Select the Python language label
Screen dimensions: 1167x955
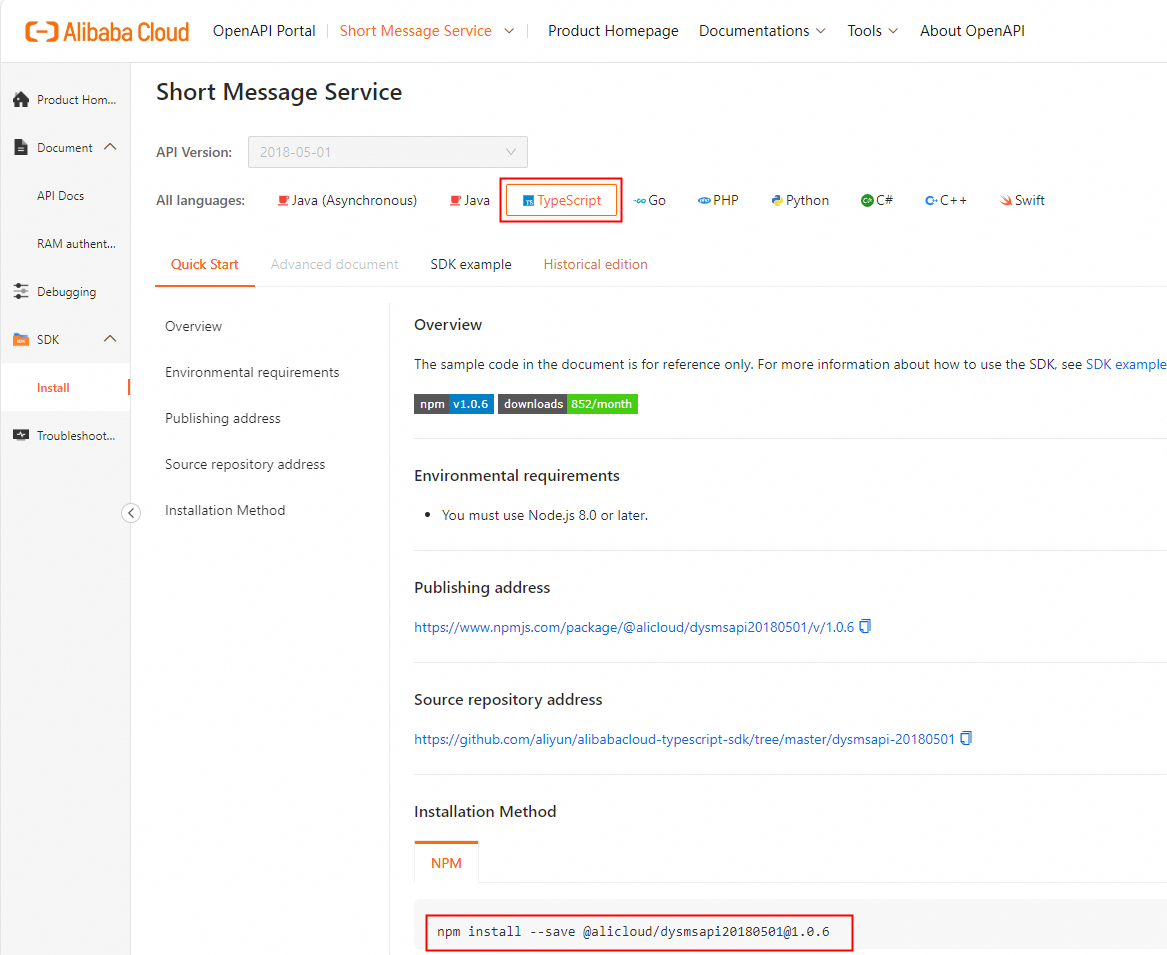(808, 200)
